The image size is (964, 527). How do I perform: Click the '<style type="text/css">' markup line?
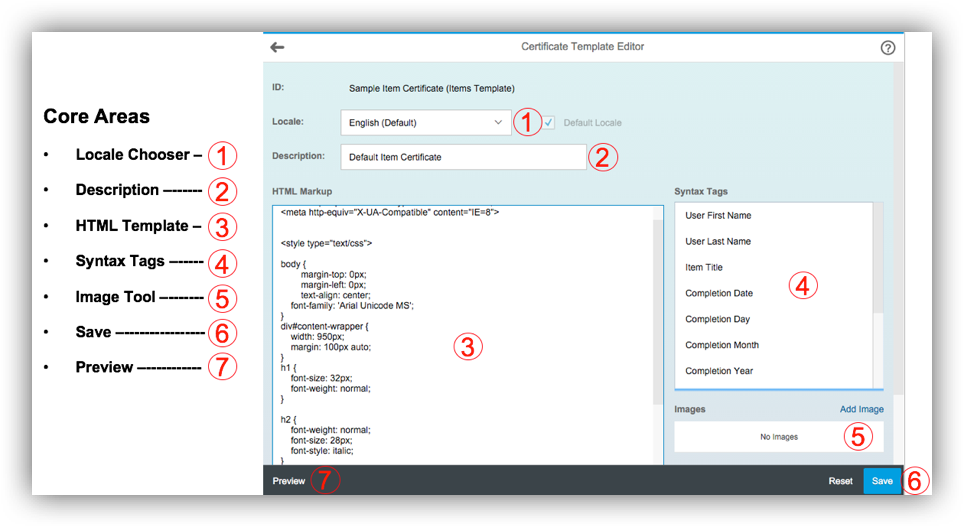(x=326, y=243)
